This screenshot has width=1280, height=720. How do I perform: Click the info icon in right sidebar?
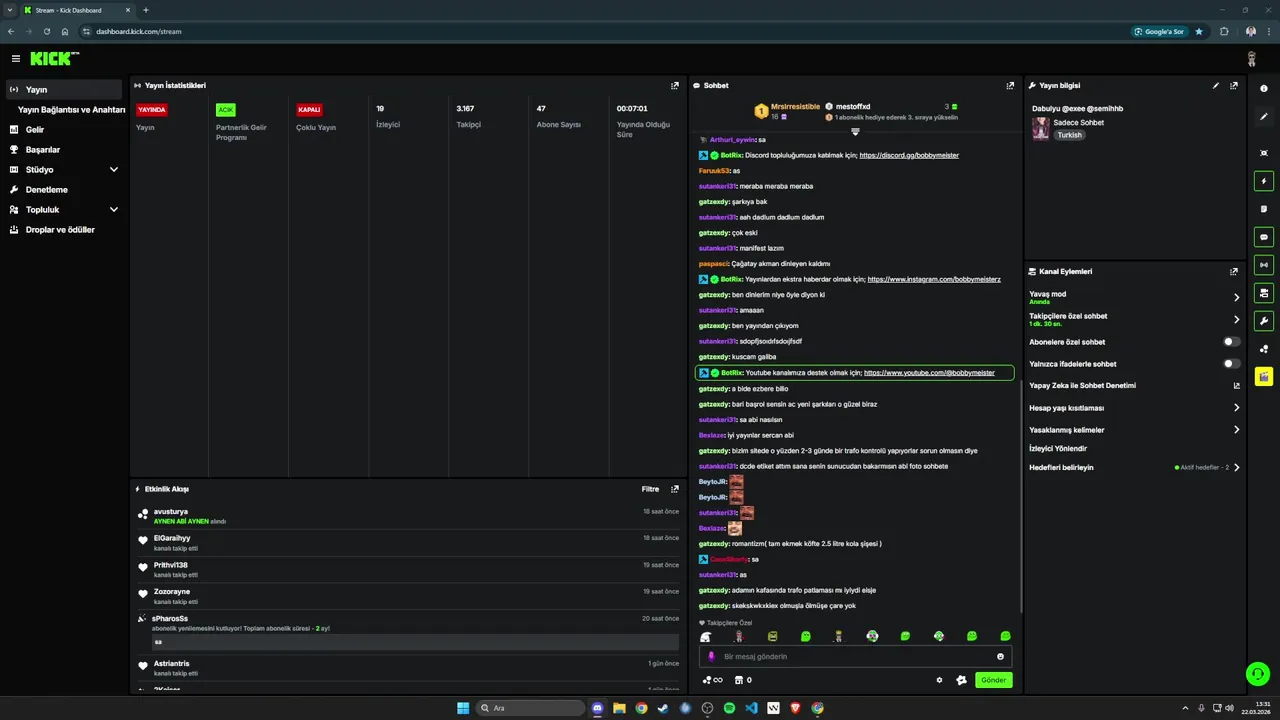pyautogui.click(x=1264, y=89)
